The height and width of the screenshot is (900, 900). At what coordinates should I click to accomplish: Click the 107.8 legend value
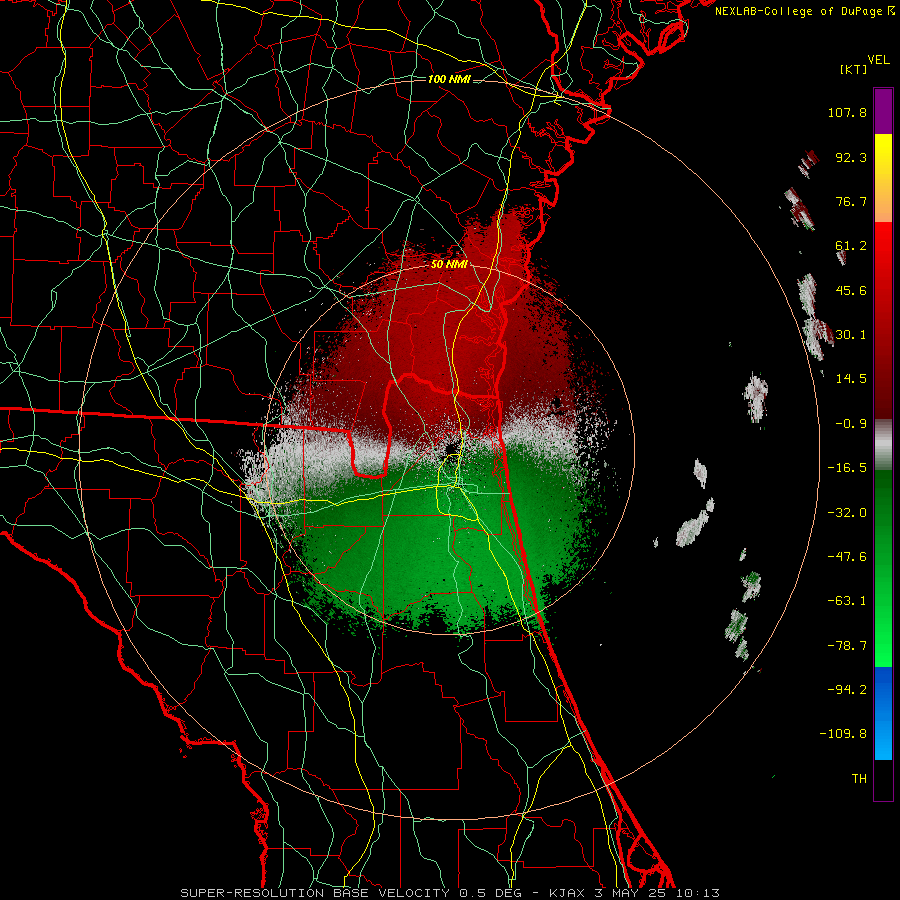click(x=847, y=112)
